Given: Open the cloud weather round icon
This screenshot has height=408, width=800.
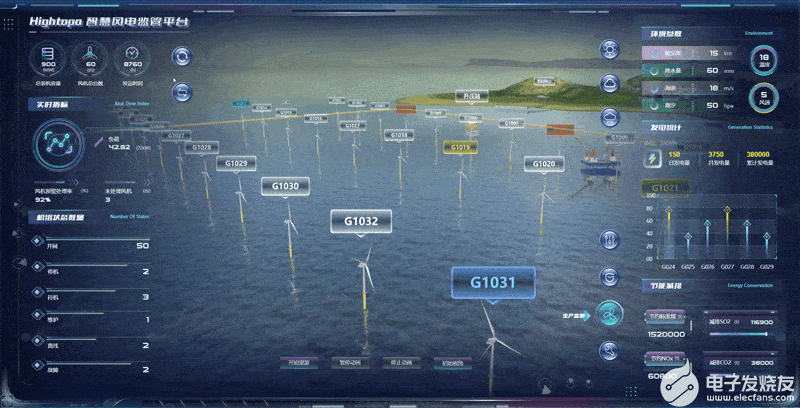Looking at the screenshot, I should click(609, 83).
